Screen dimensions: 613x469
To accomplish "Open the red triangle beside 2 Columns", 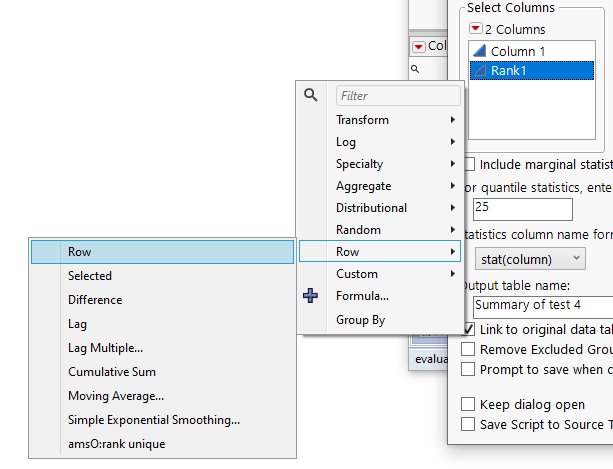I will pyautogui.click(x=476, y=30).
